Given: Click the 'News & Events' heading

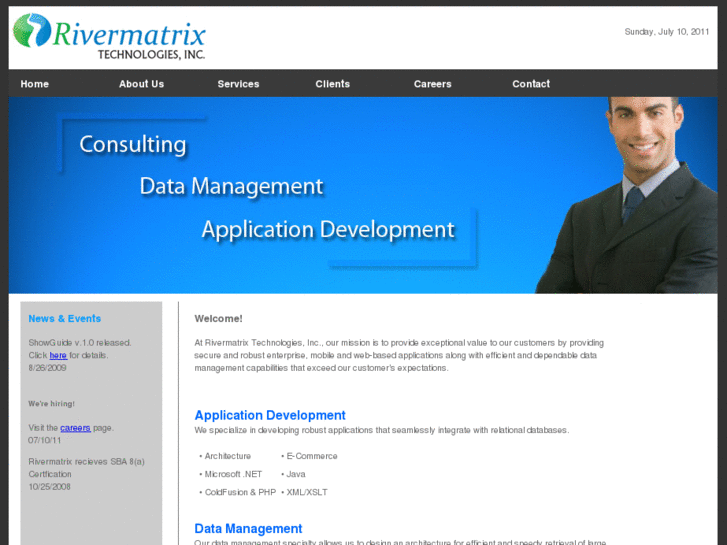Looking at the screenshot, I should coord(64,319).
